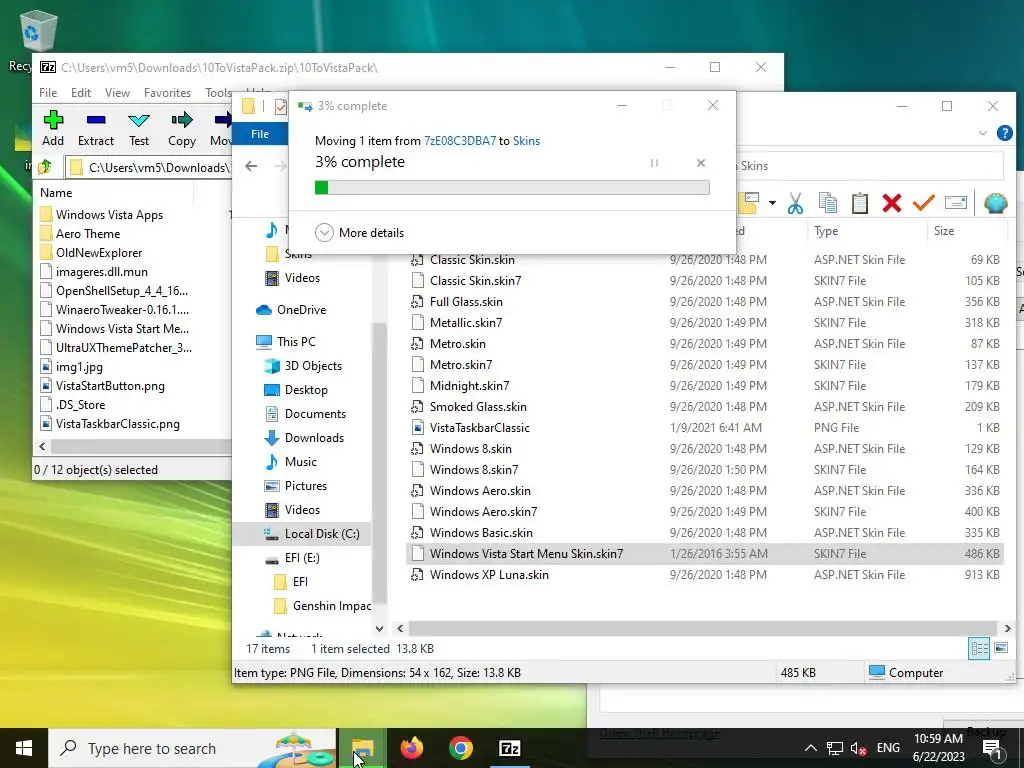The image size is (1024, 768).
Task: Click the Extract icon in 7-Zip
Action: [x=96, y=129]
